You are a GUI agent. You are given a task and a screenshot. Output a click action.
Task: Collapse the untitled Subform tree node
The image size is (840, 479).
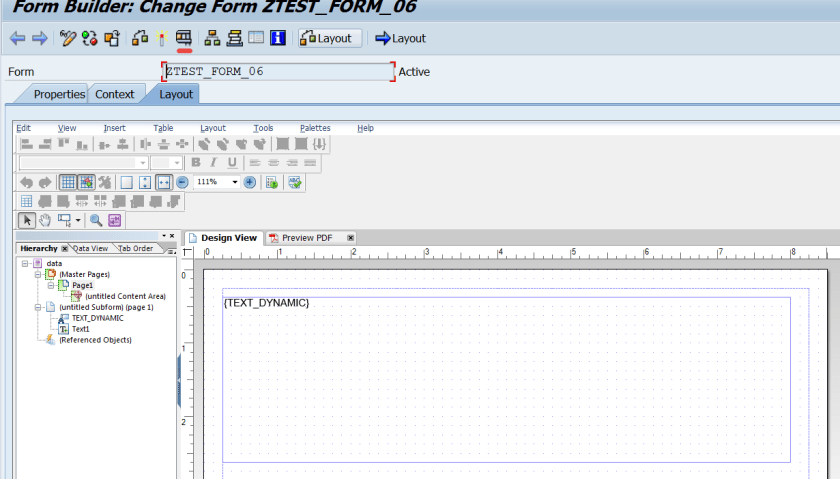[x=39, y=307]
